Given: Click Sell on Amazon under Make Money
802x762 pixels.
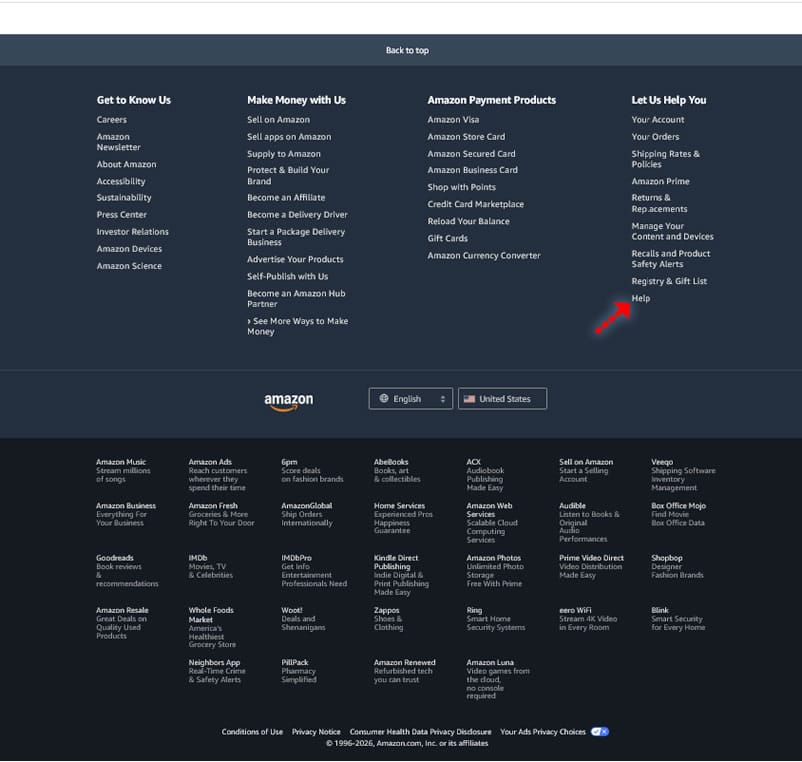Looking at the screenshot, I should pyautogui.click(x=278, y=120).
